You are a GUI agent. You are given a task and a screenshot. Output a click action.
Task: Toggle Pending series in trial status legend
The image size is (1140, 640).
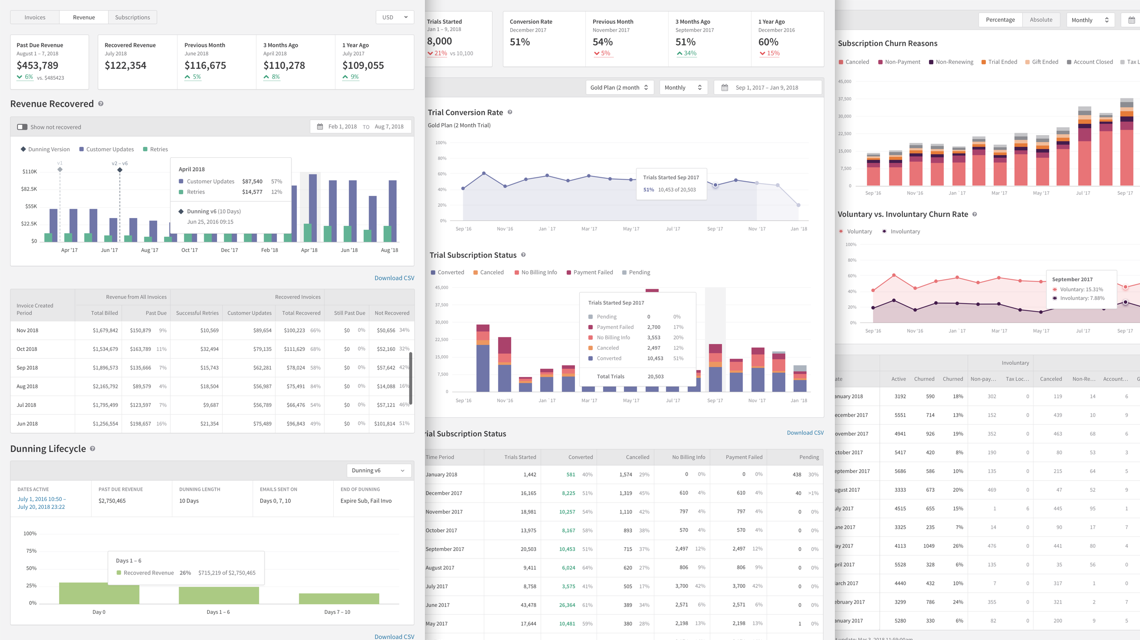coord(636,272)
